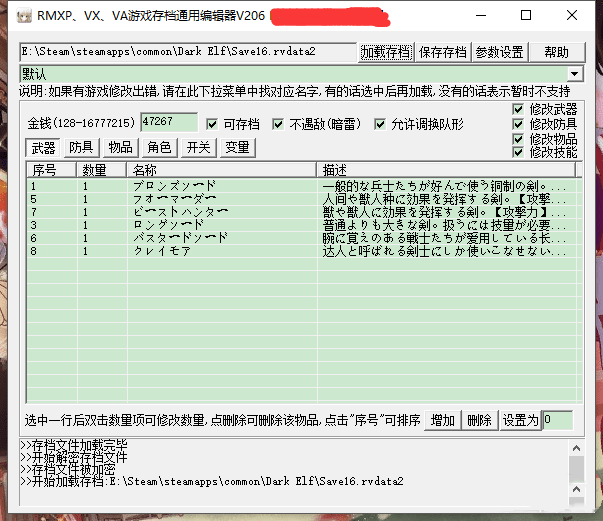Uncheck the 修改武器 checkbox

pos(518,109)
